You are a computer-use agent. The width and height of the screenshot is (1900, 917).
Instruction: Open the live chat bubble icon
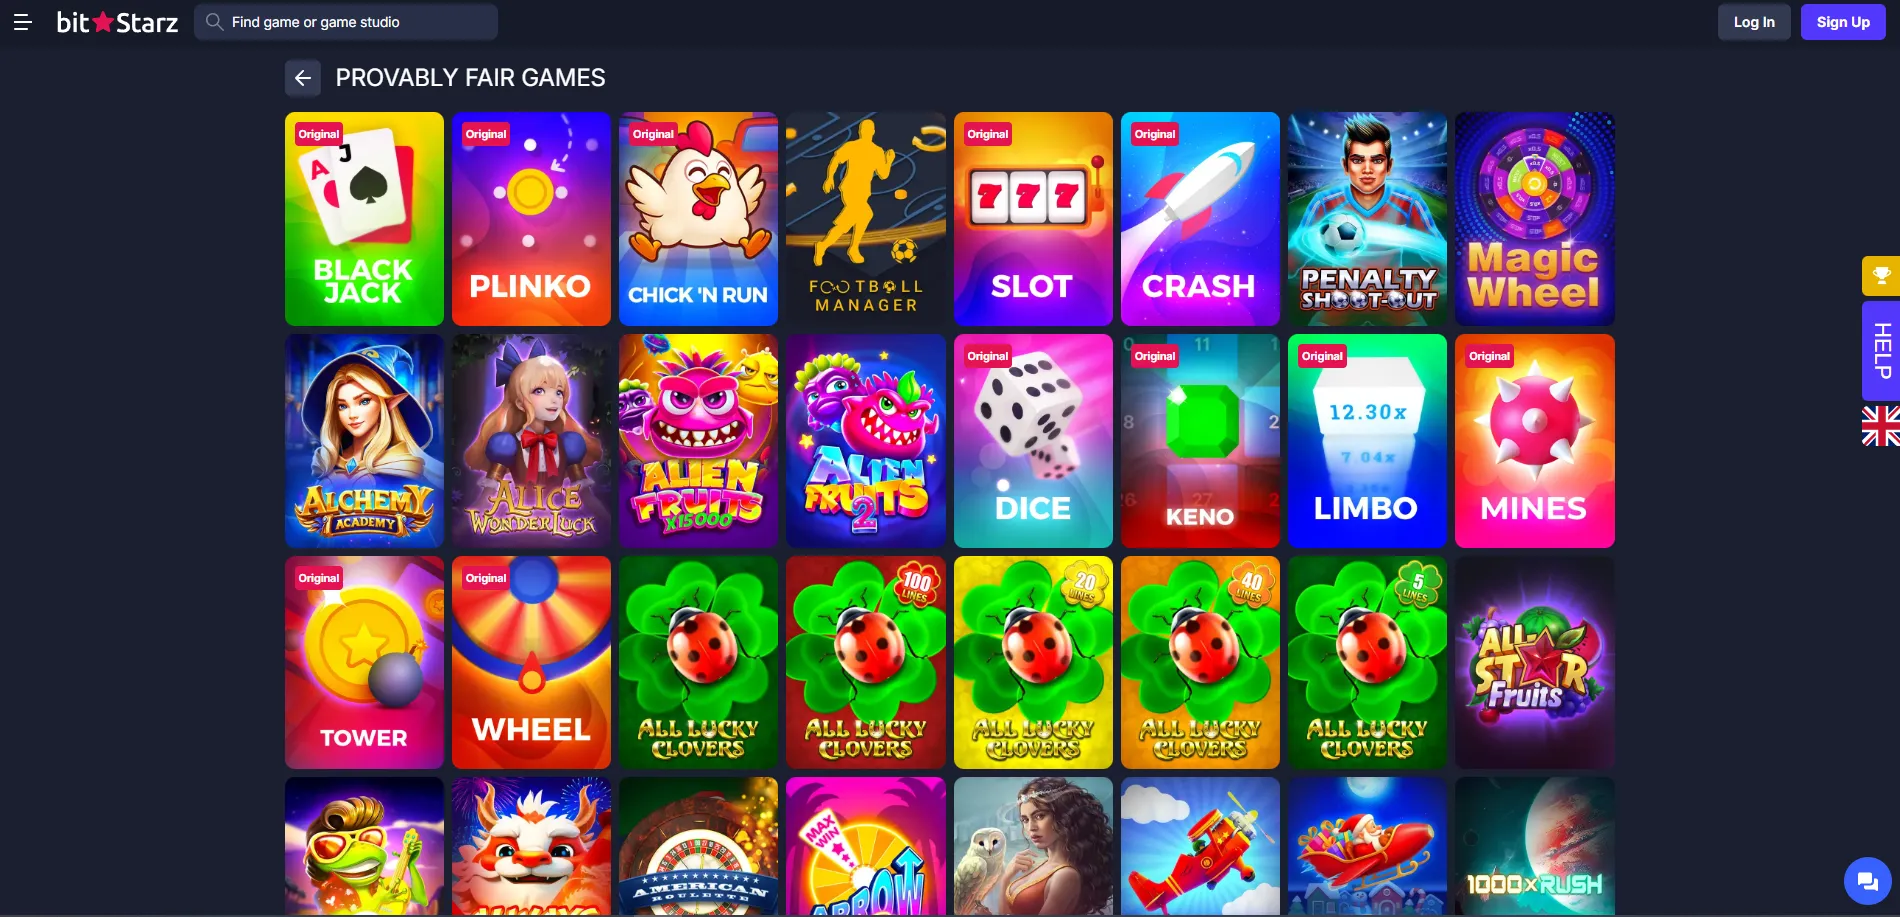point(1867,881)
